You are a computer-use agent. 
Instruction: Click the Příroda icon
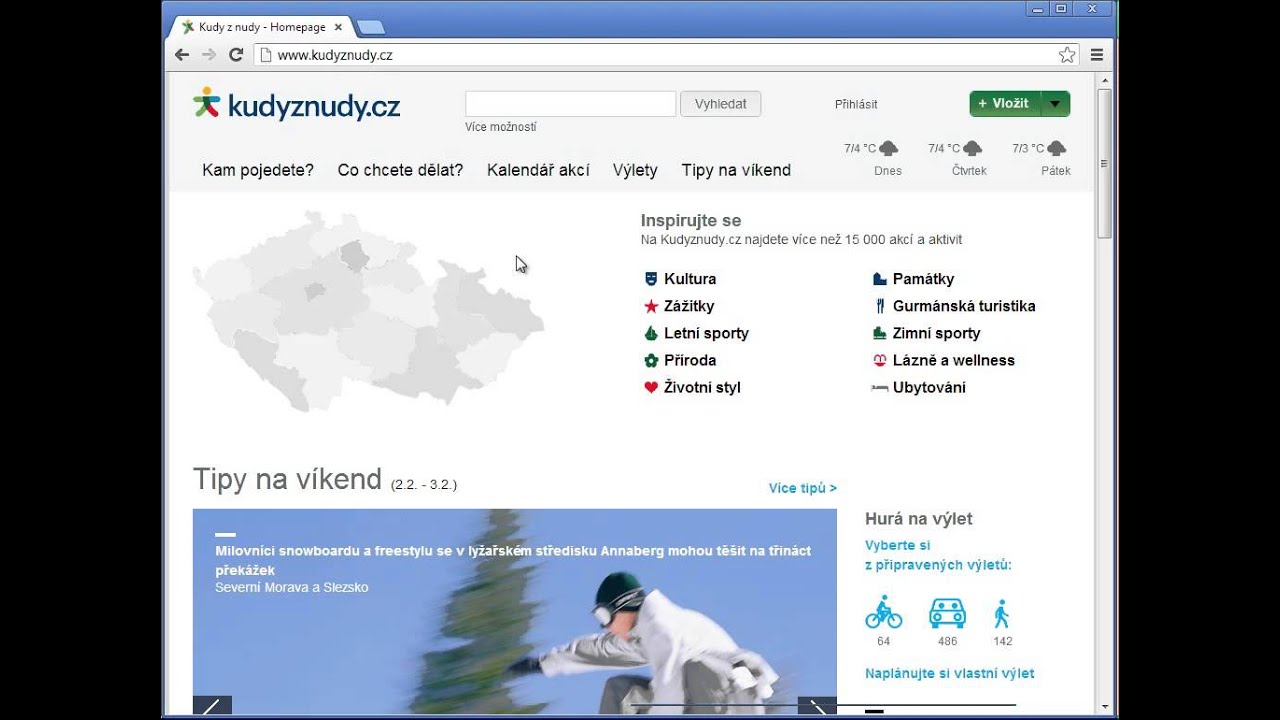[651, 360]
